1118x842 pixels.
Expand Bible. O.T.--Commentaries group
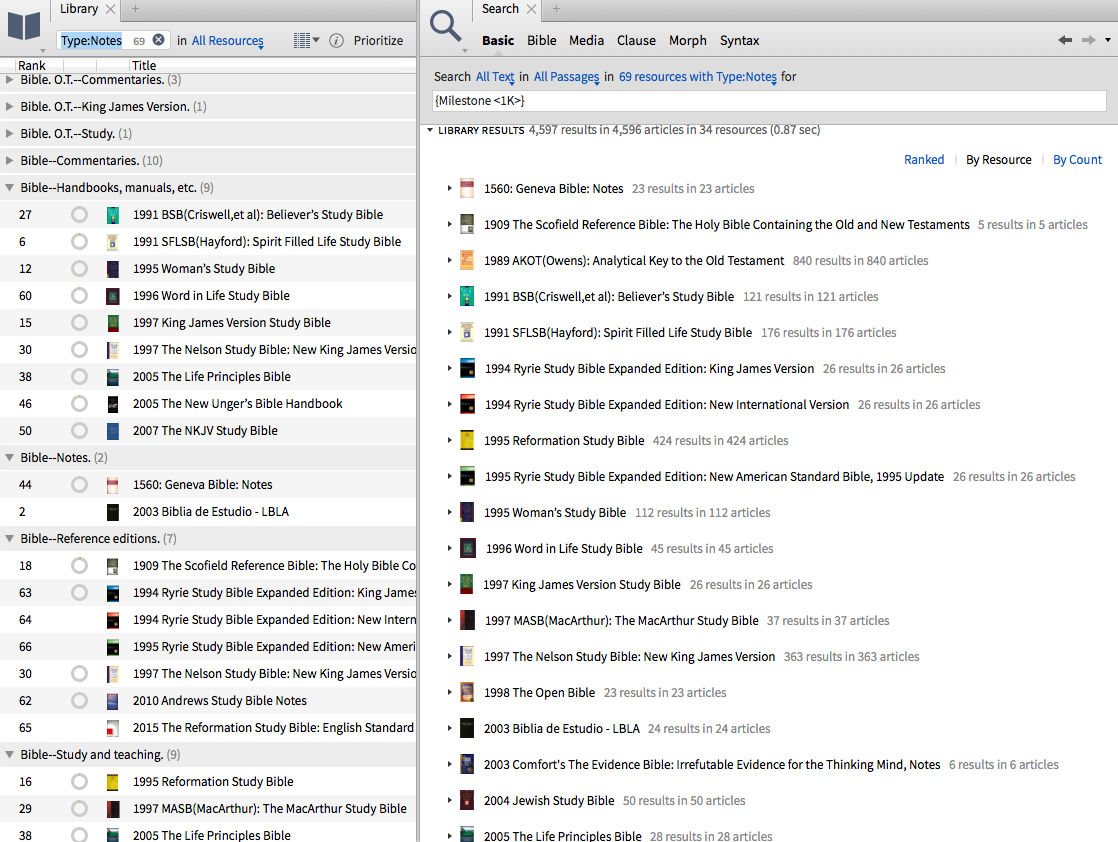(9, 80)
